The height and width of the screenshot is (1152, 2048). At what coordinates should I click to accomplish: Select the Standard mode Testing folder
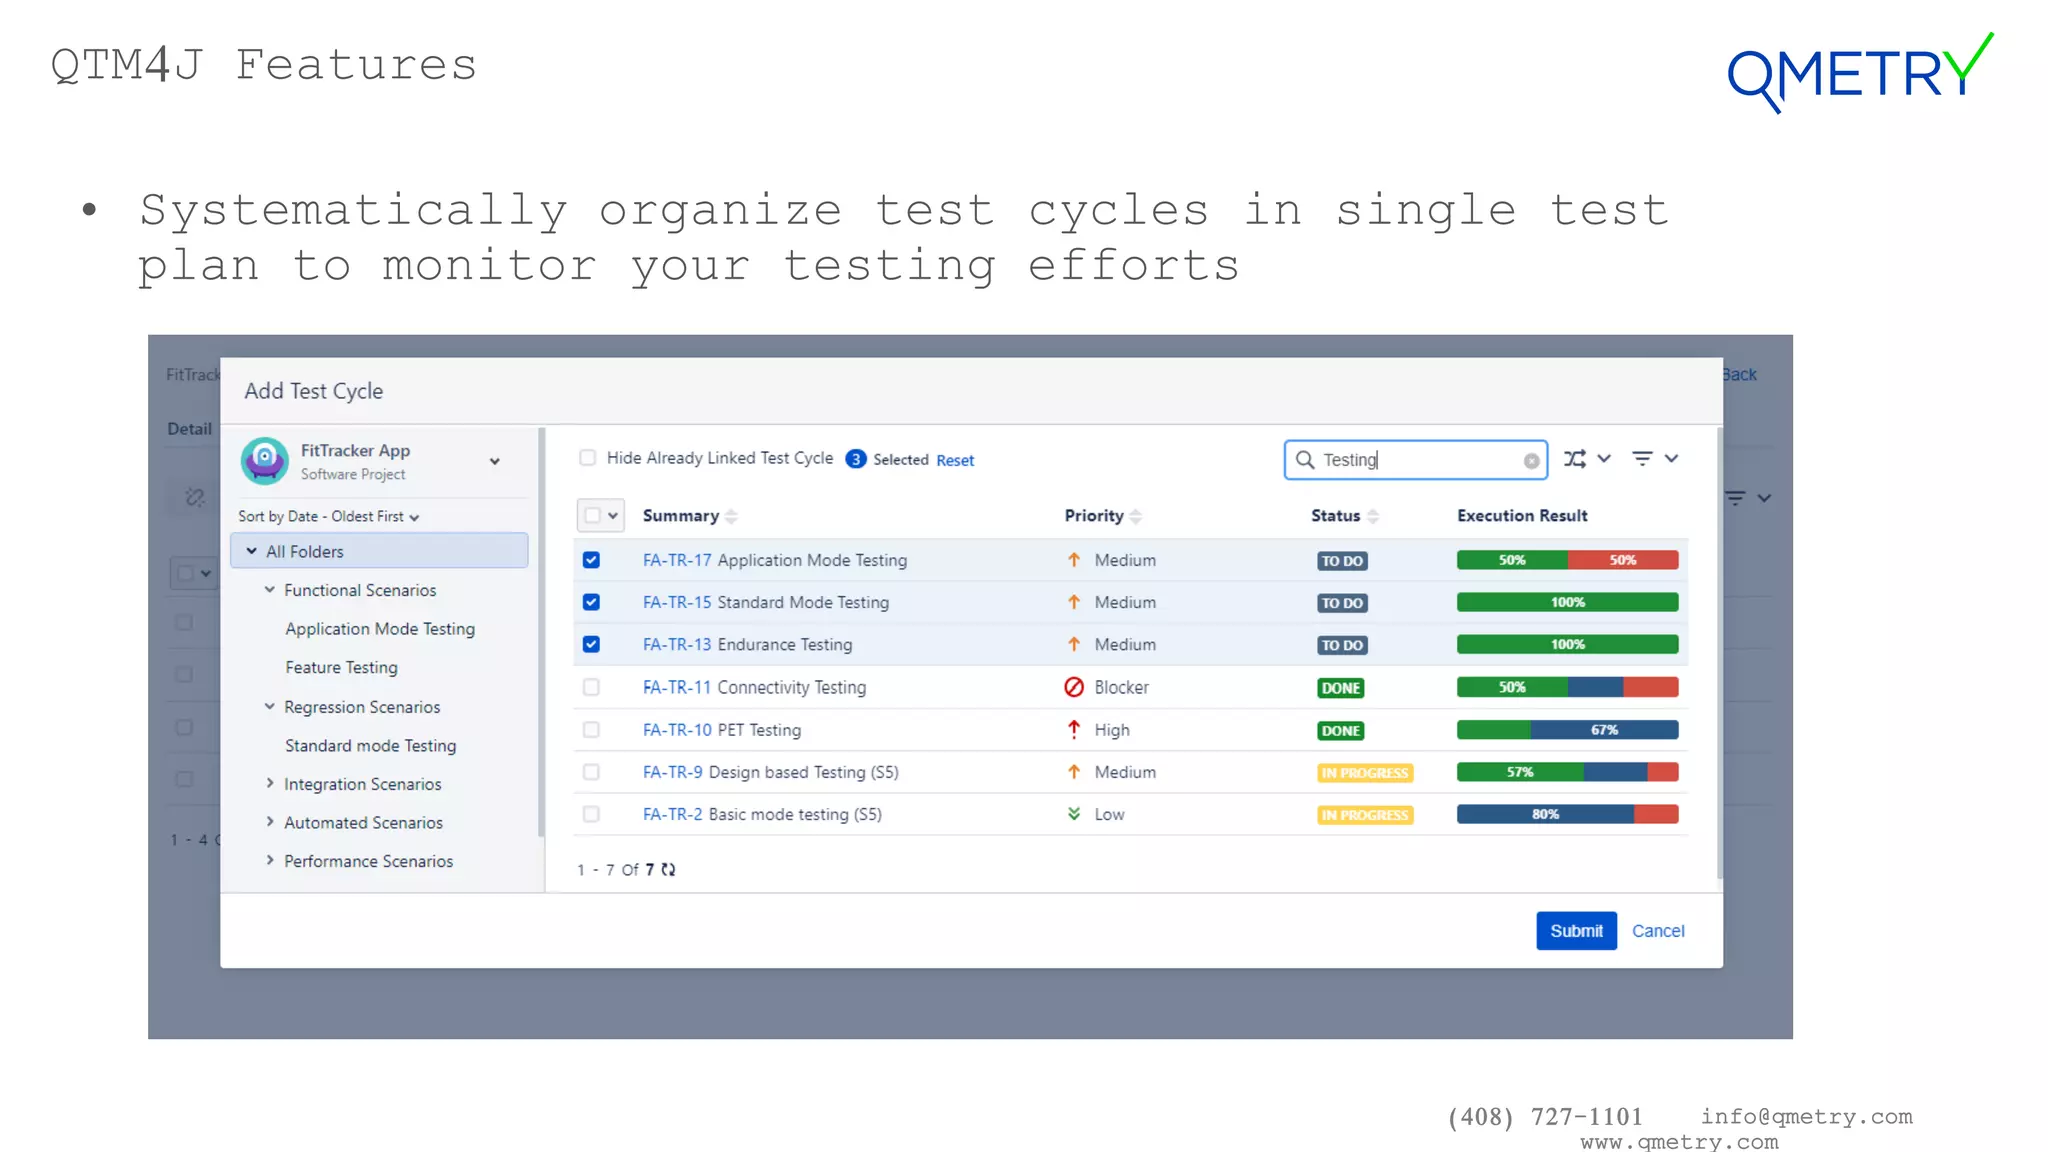[370, 746]
